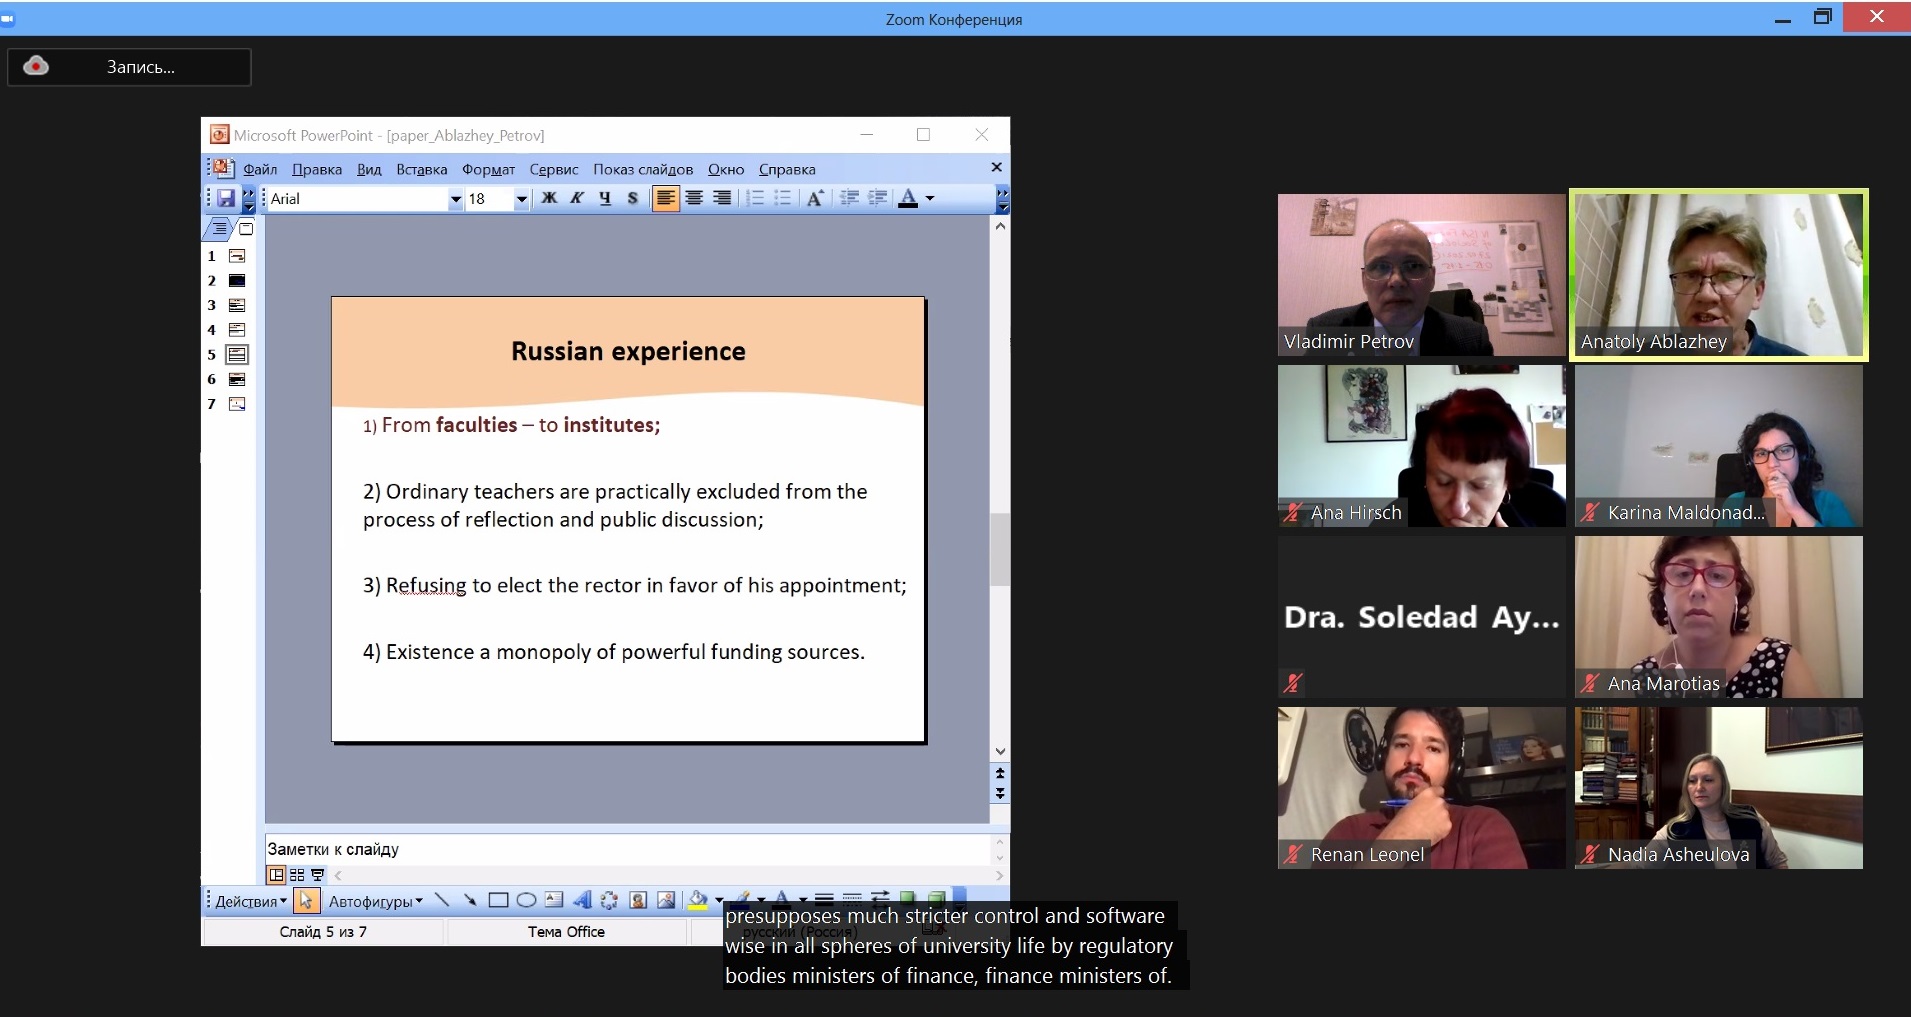Toggle underline (Ч) formatting

[x=605, y=199]
